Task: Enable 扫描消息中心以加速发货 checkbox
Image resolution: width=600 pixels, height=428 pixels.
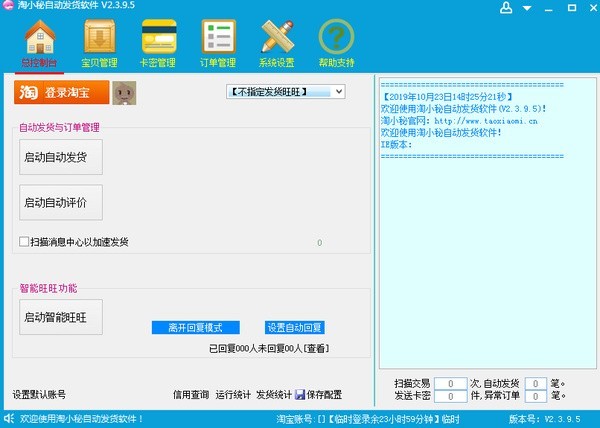Action: [25, 242]
